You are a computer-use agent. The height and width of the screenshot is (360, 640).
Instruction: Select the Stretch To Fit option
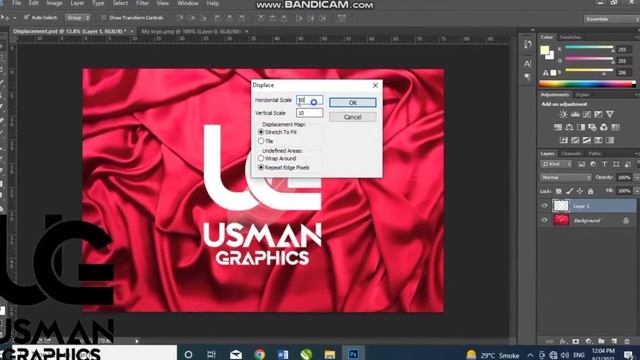[278, 132]
